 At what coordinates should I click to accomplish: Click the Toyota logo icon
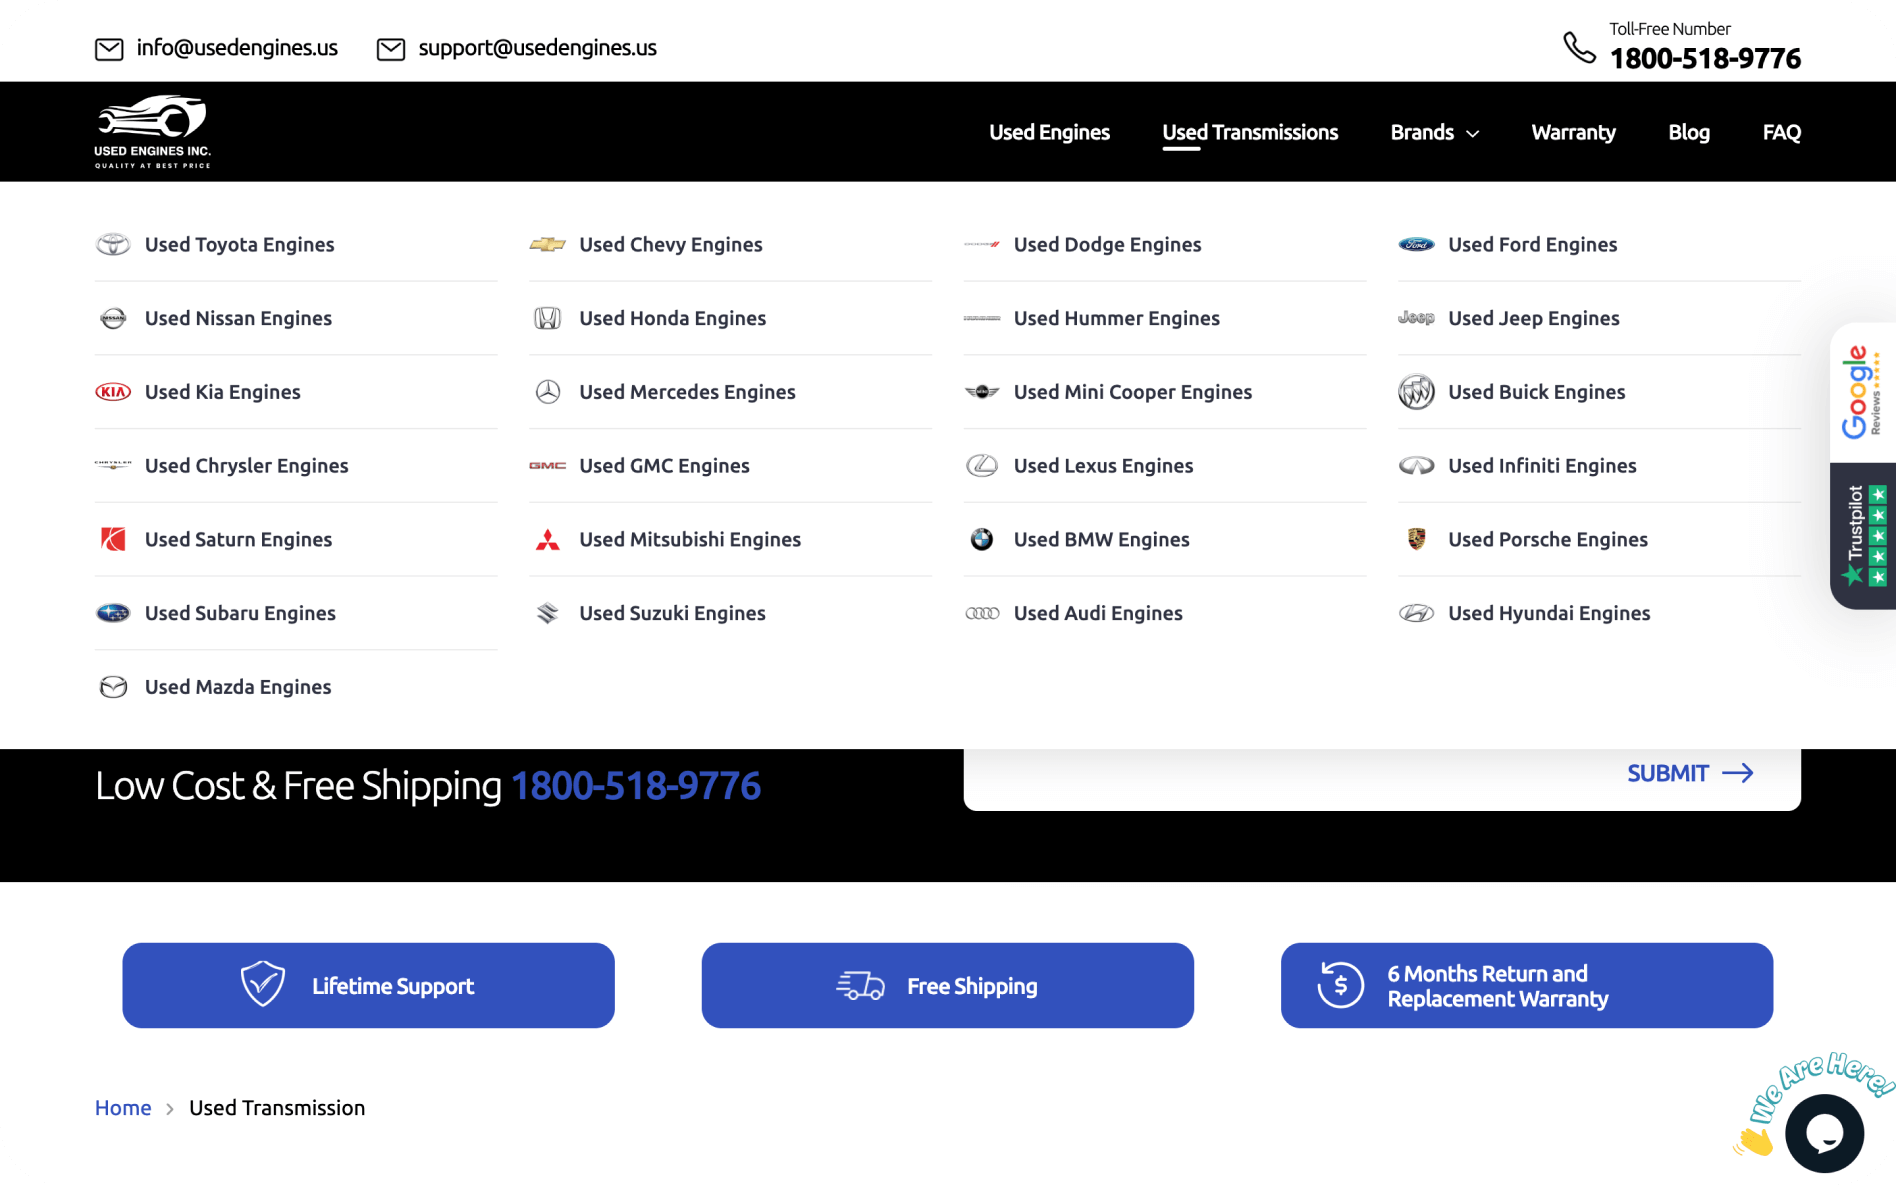(113, 244)
